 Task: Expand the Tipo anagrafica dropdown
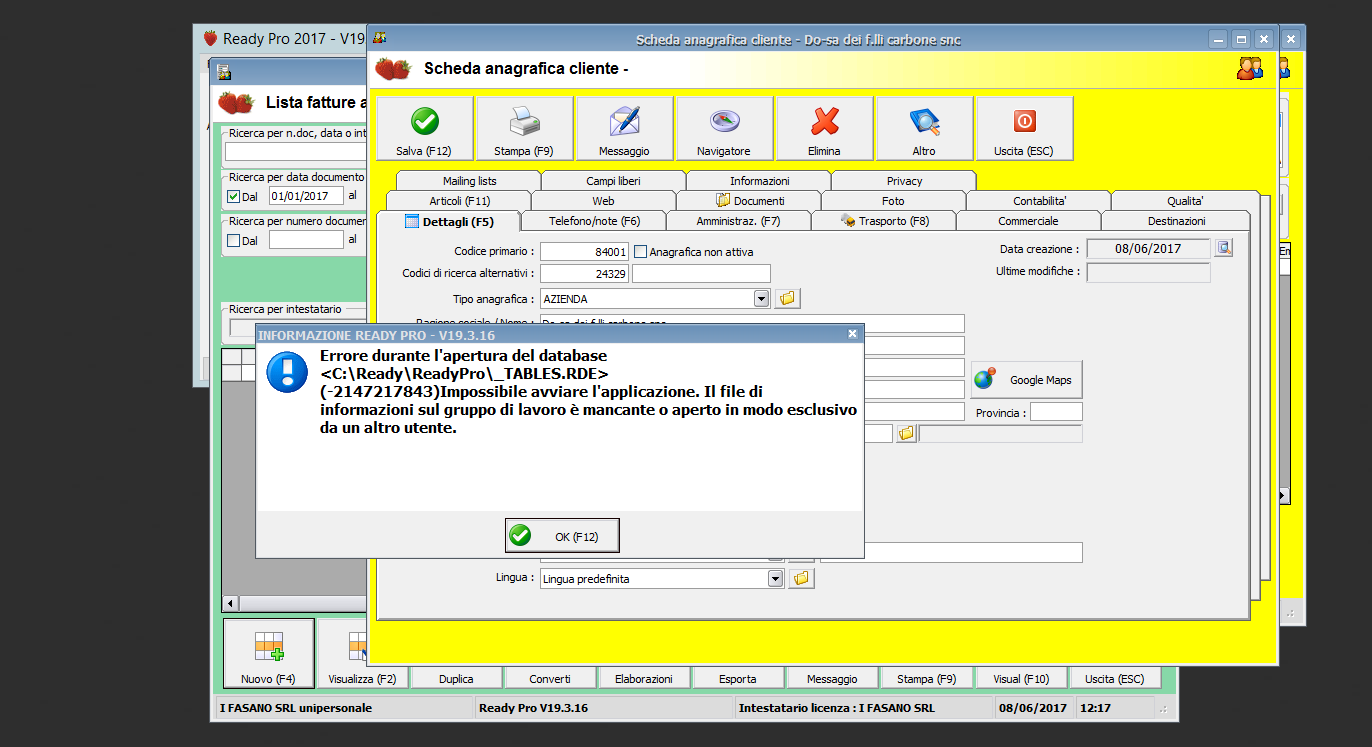coord(761,298)
